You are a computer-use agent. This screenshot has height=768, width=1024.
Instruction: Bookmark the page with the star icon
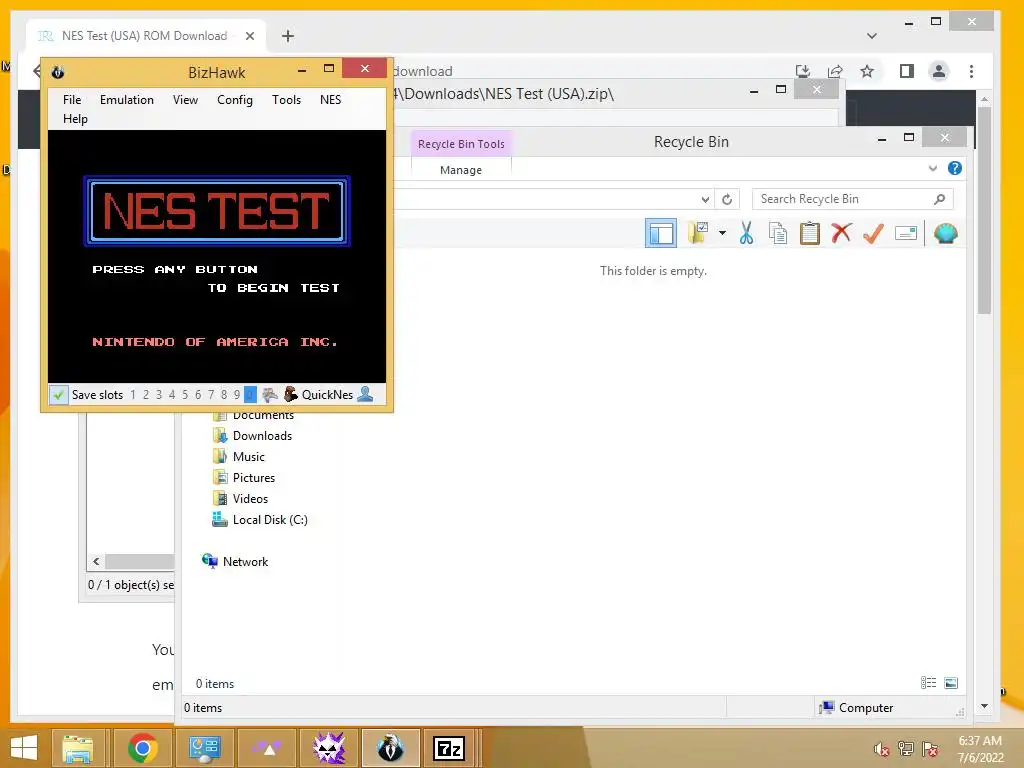click(x=867, y=71)
